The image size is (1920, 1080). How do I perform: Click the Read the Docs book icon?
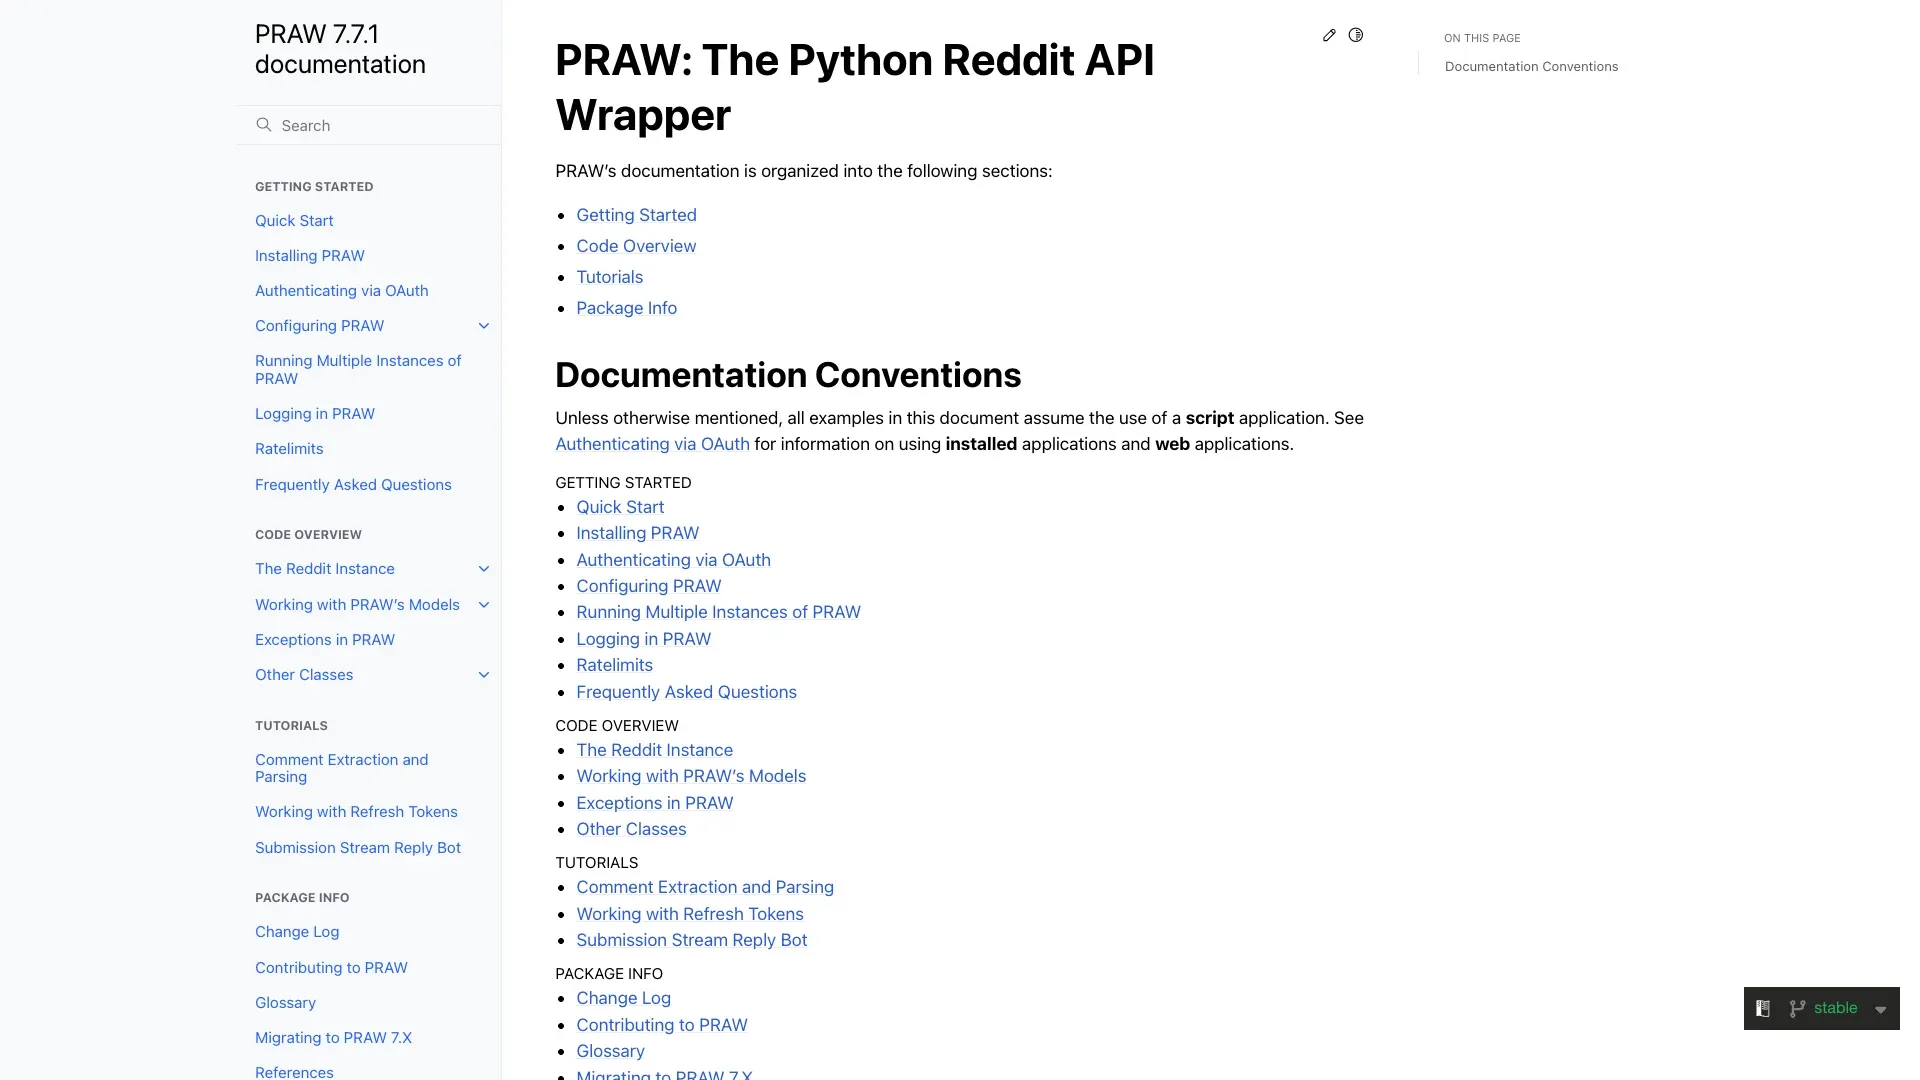tap(1763, 1009)
